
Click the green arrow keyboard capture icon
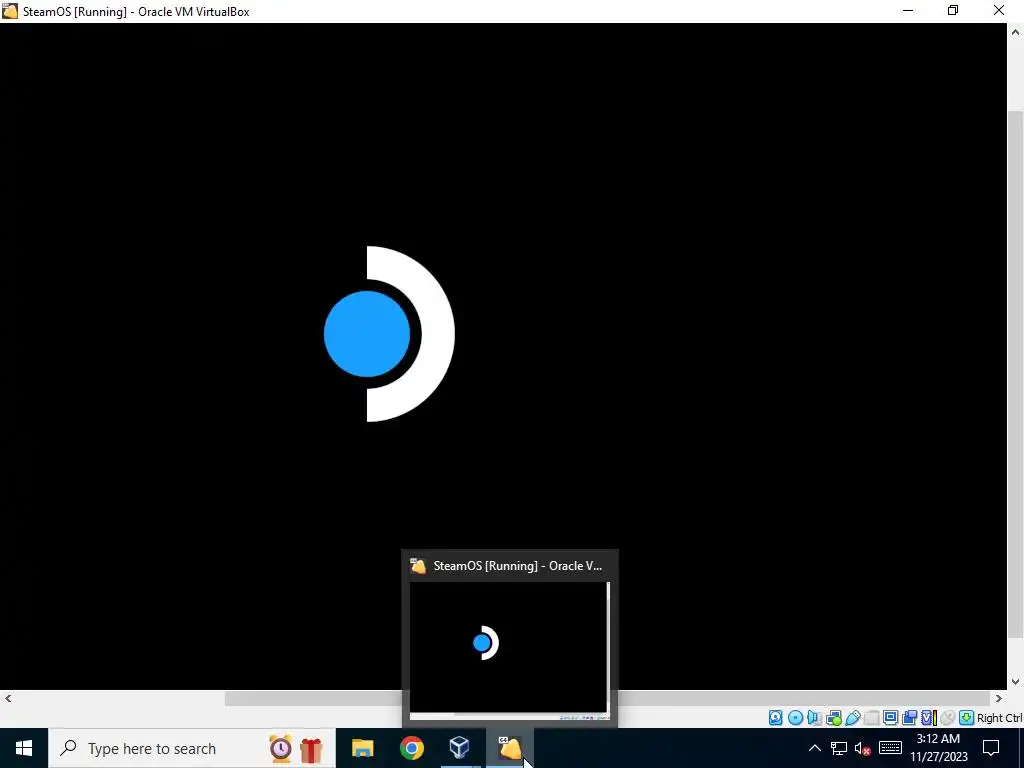pyautogui.click(x=966, y=718)
